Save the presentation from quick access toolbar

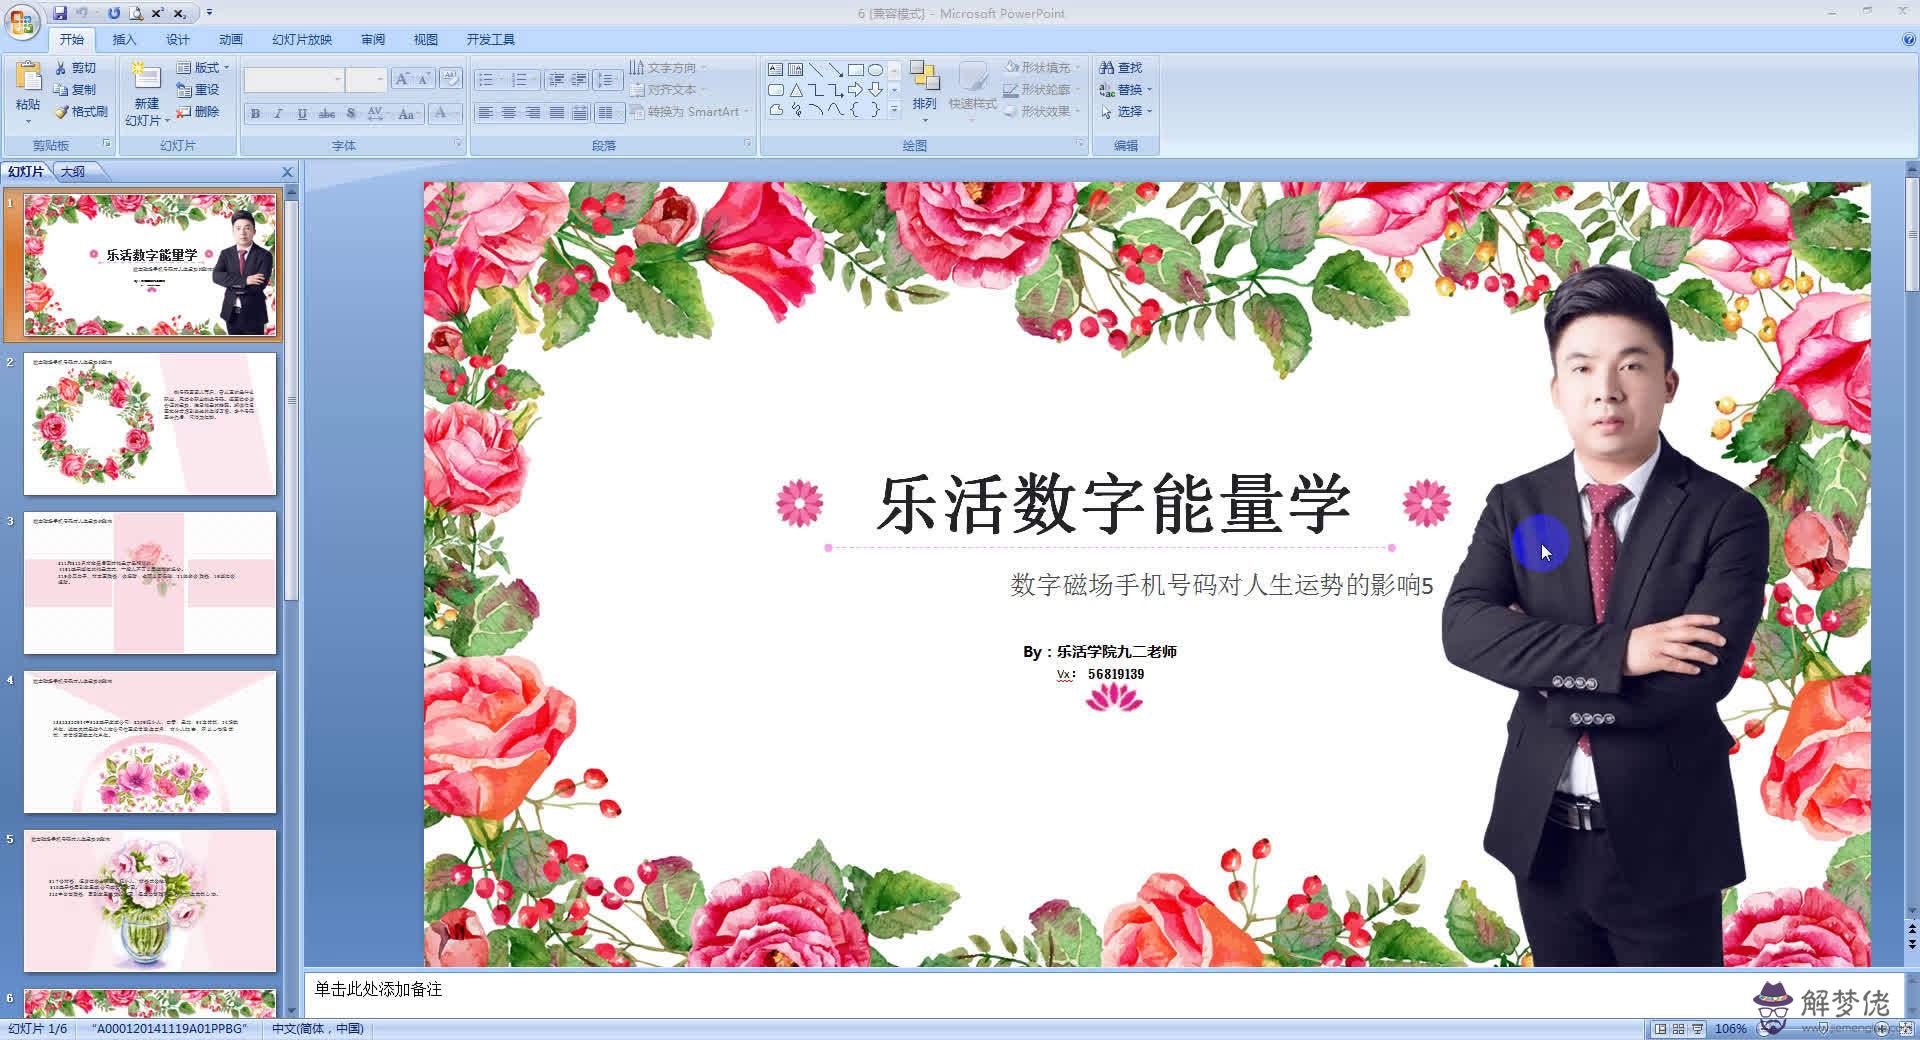point(60,13)
